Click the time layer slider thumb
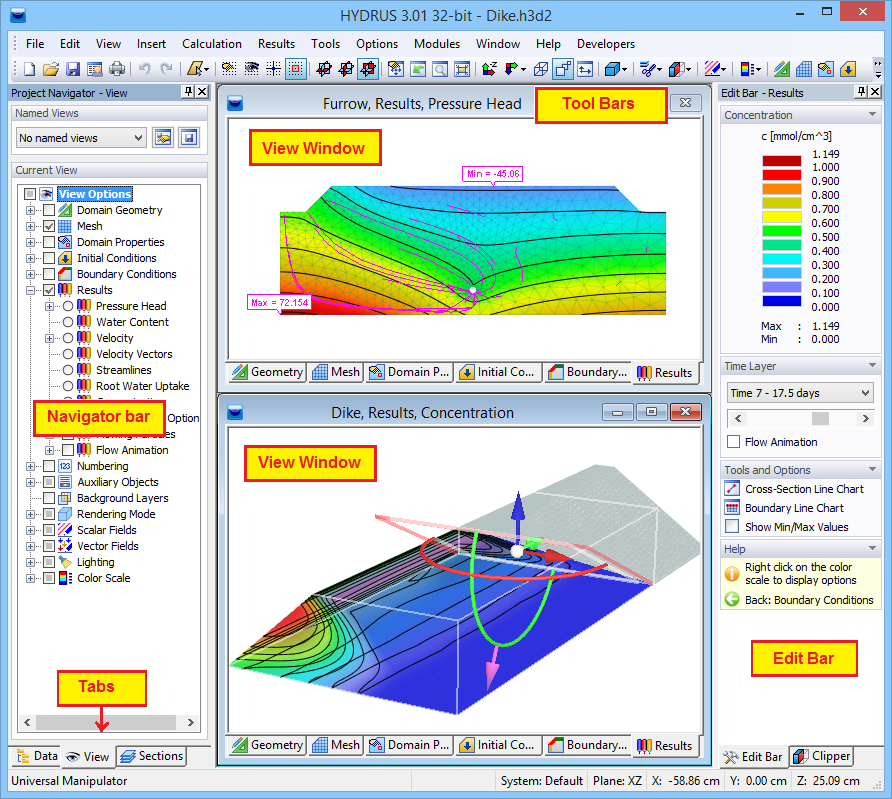This screenshot has width=892, height=799. [820, 419]
